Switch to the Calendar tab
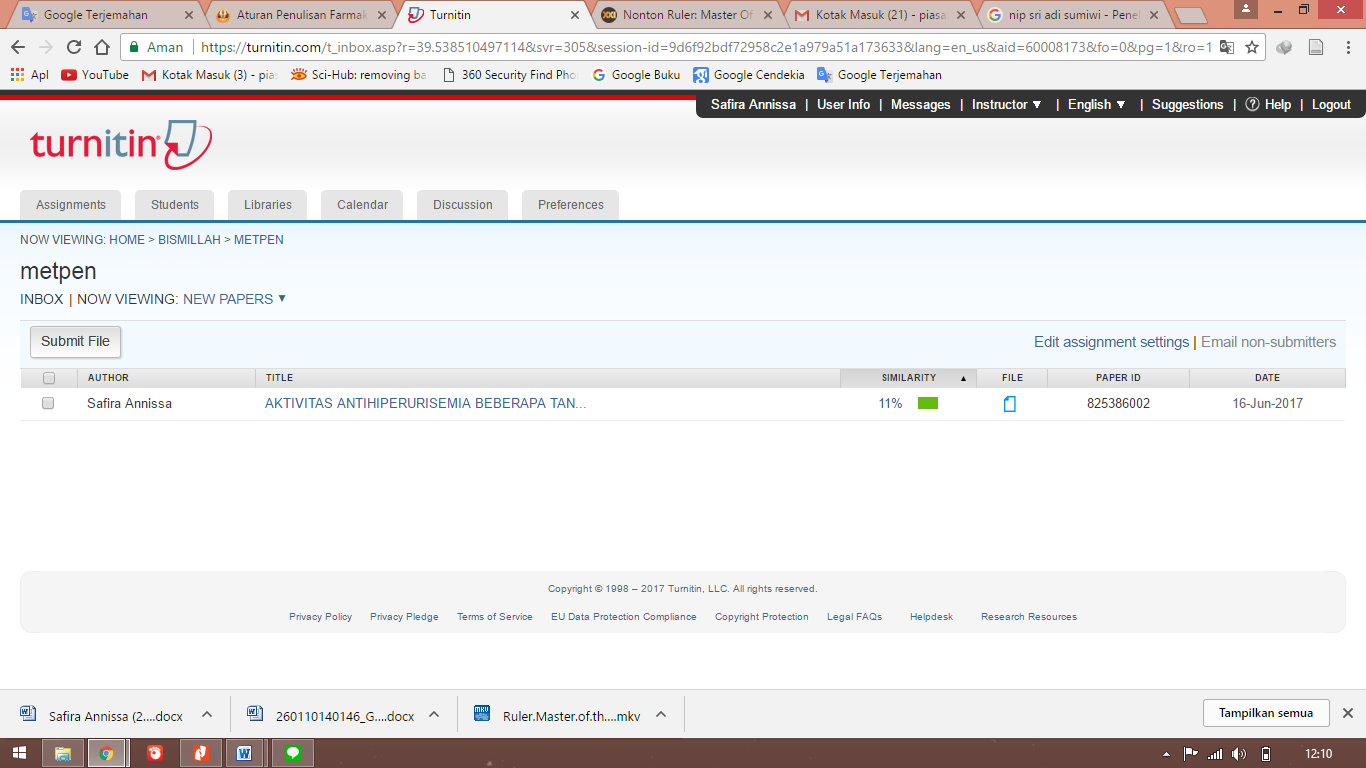Image resolution: width=1366 pixels, height=768 pixels. 362,205
